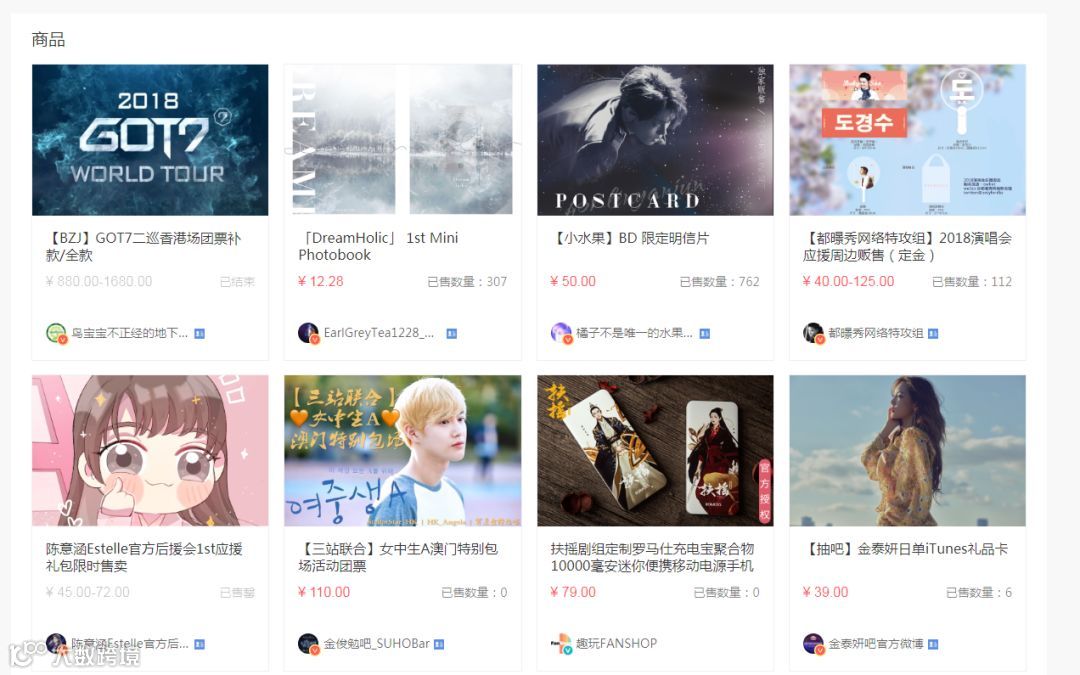Click title 「DreamHolic」1st Mini Photobook
Viewport: 1080px width, 675px height.
coord(379,247)
